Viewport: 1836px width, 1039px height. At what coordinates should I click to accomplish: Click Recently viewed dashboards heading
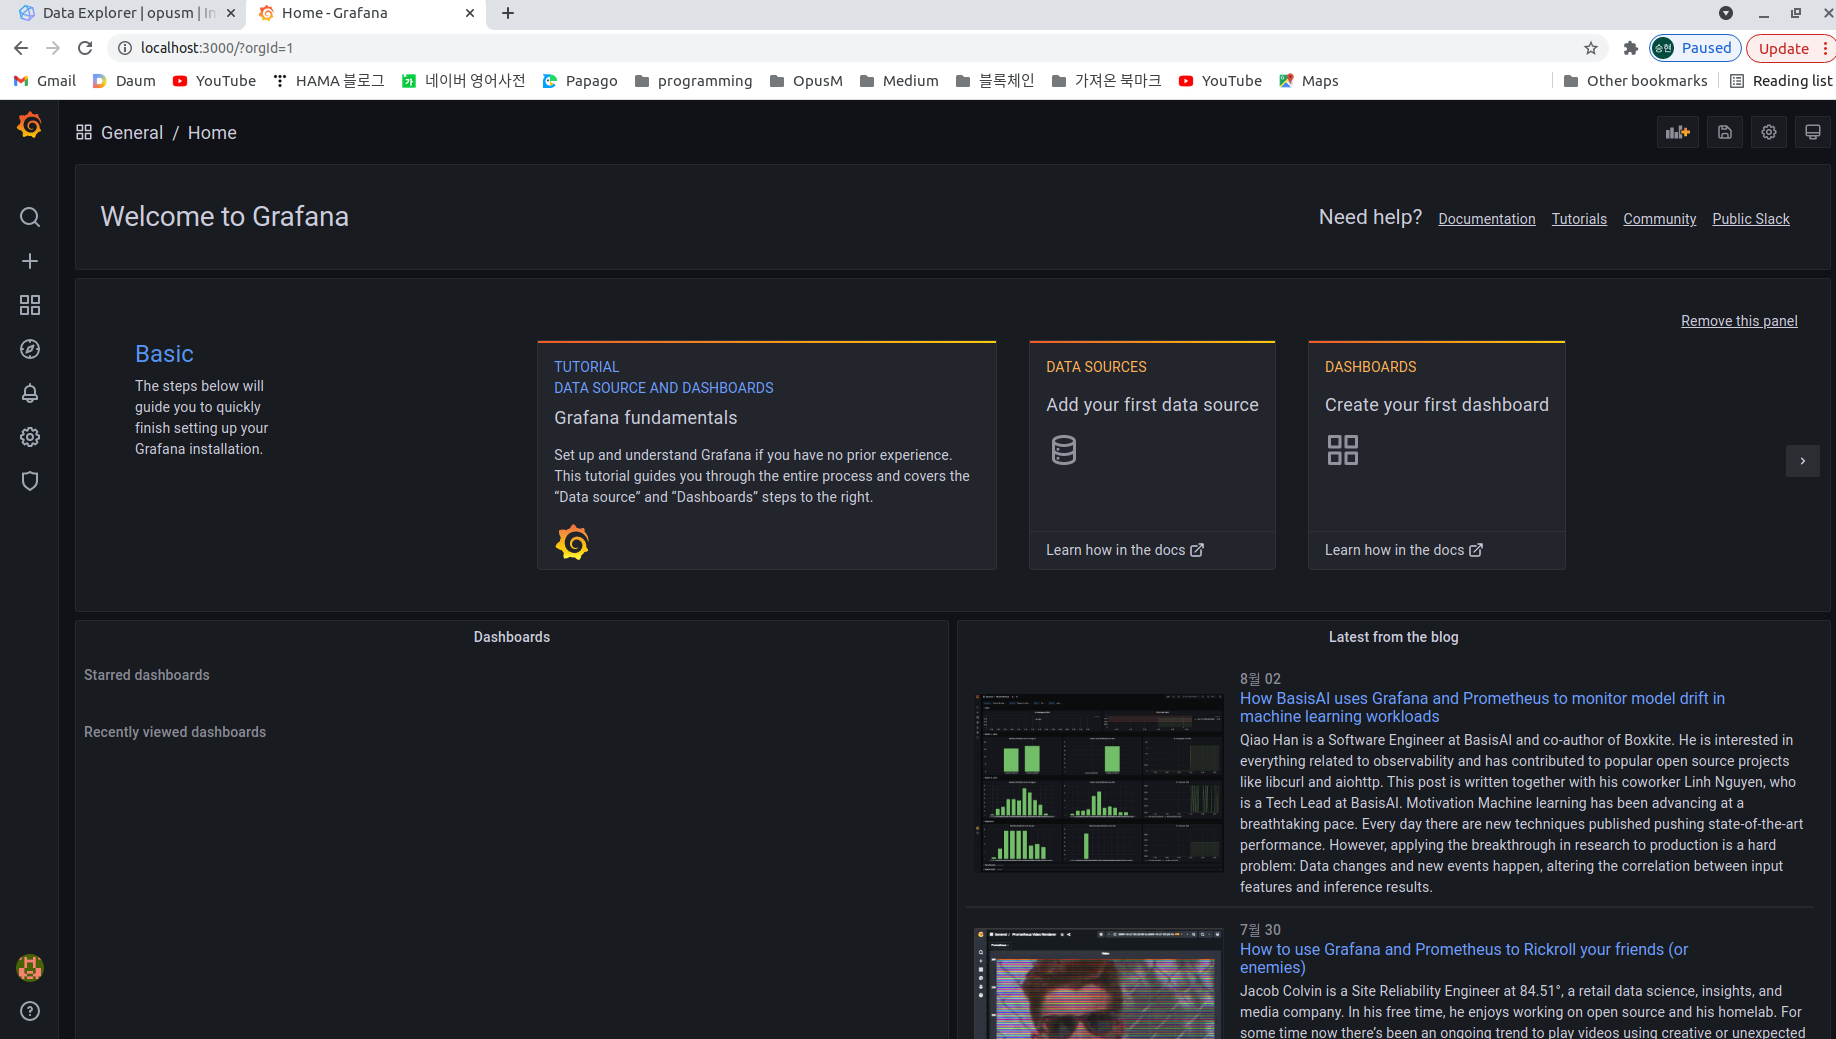175,732
